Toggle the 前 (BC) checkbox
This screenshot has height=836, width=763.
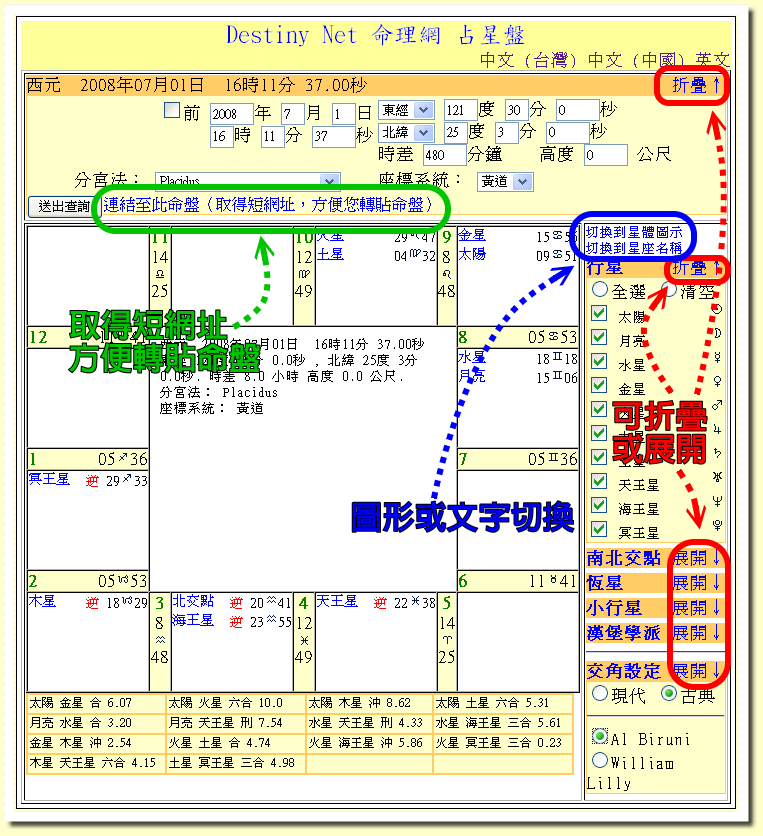coord(172,110)
